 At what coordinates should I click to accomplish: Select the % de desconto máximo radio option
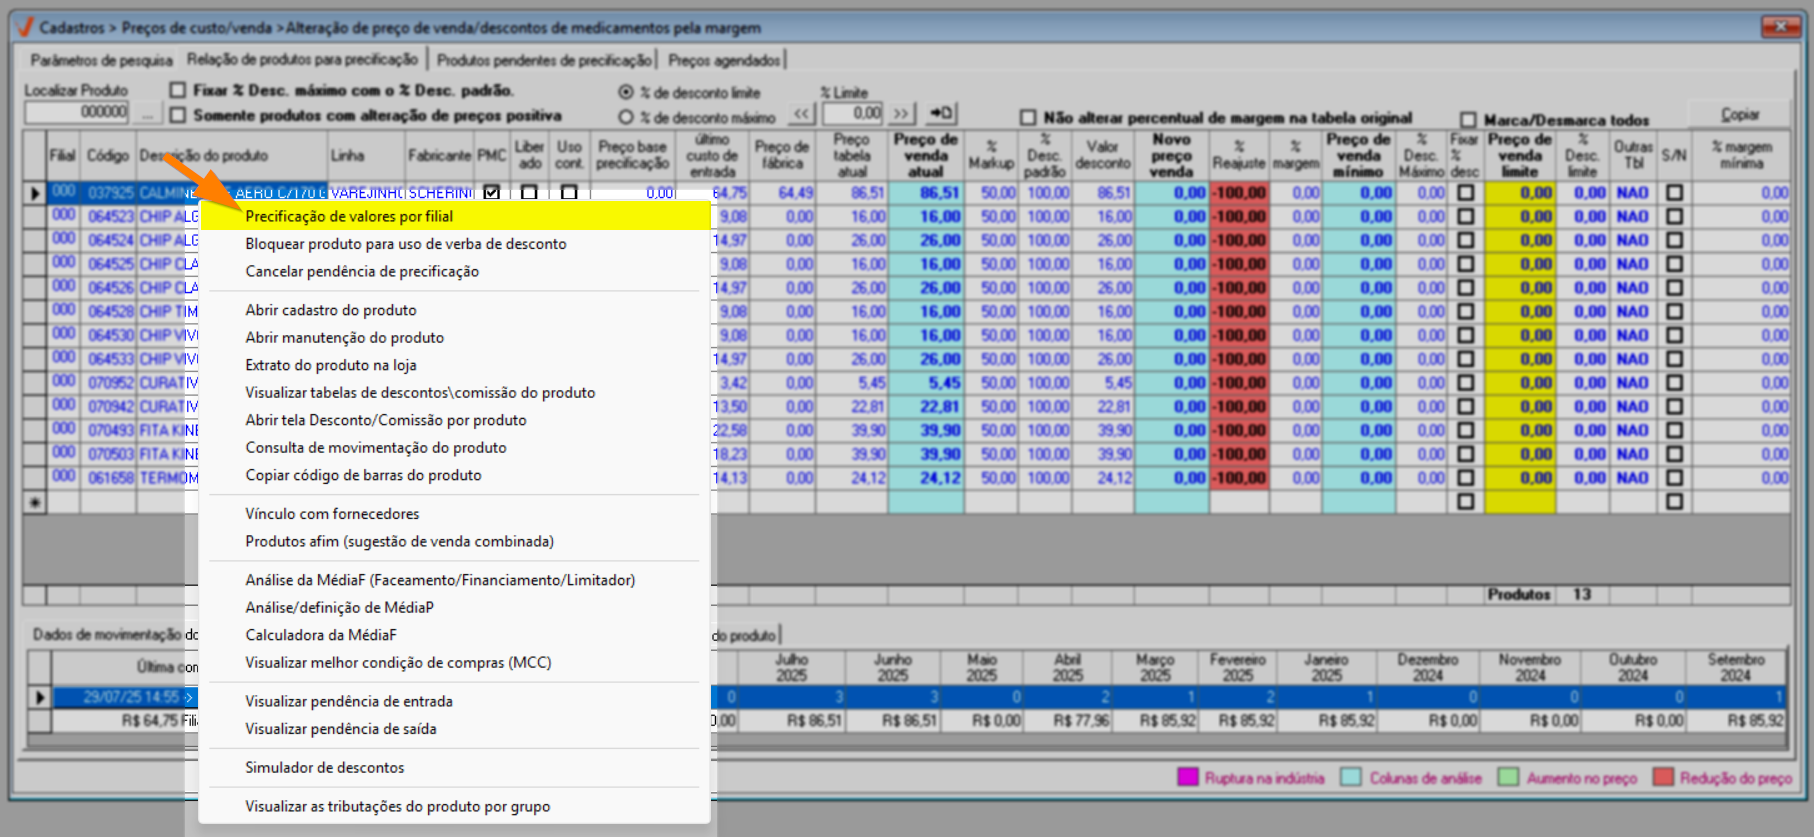pos(626,117)
